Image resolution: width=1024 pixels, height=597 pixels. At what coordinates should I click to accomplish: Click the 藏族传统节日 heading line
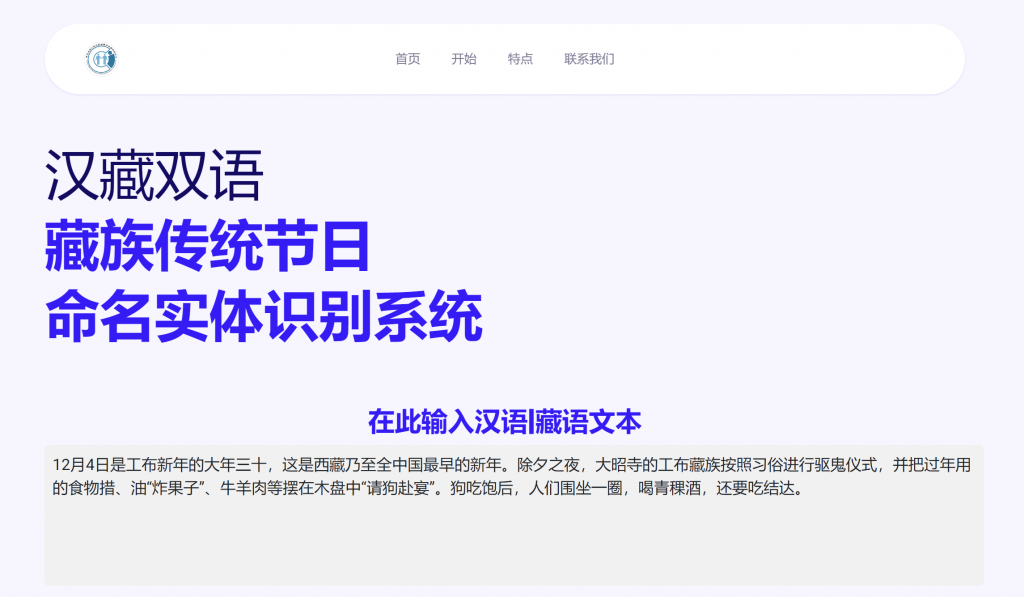coord(208,246)
